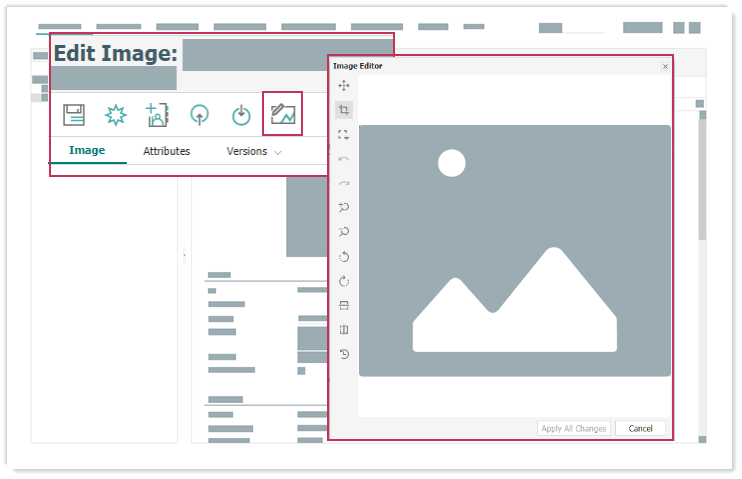Click the upload arrow circle icon
Image resolution: width=742 pixels, height=479 pixels.
(199, 115)
